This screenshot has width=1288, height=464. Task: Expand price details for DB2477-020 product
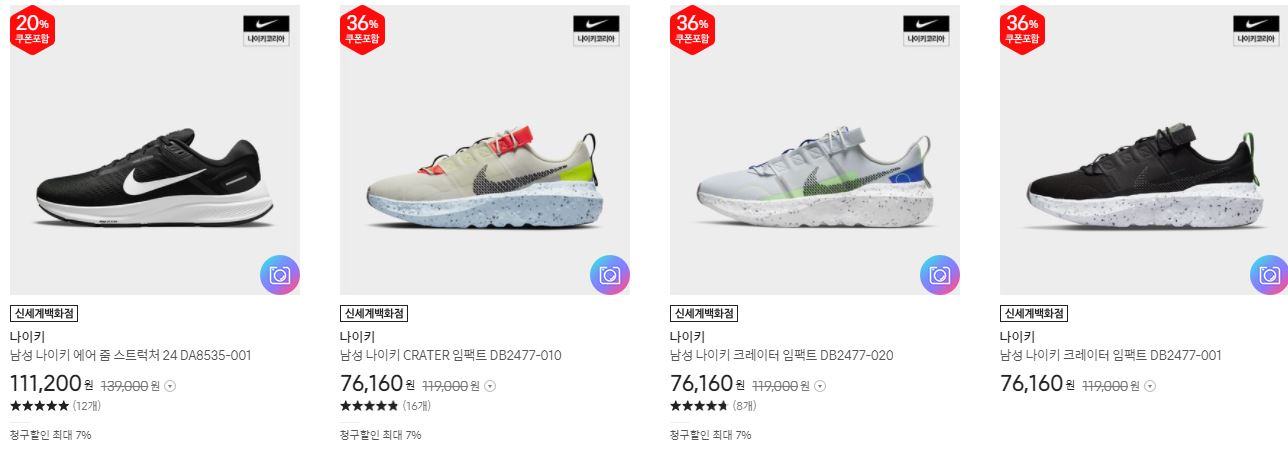click(x=820, y=386)
